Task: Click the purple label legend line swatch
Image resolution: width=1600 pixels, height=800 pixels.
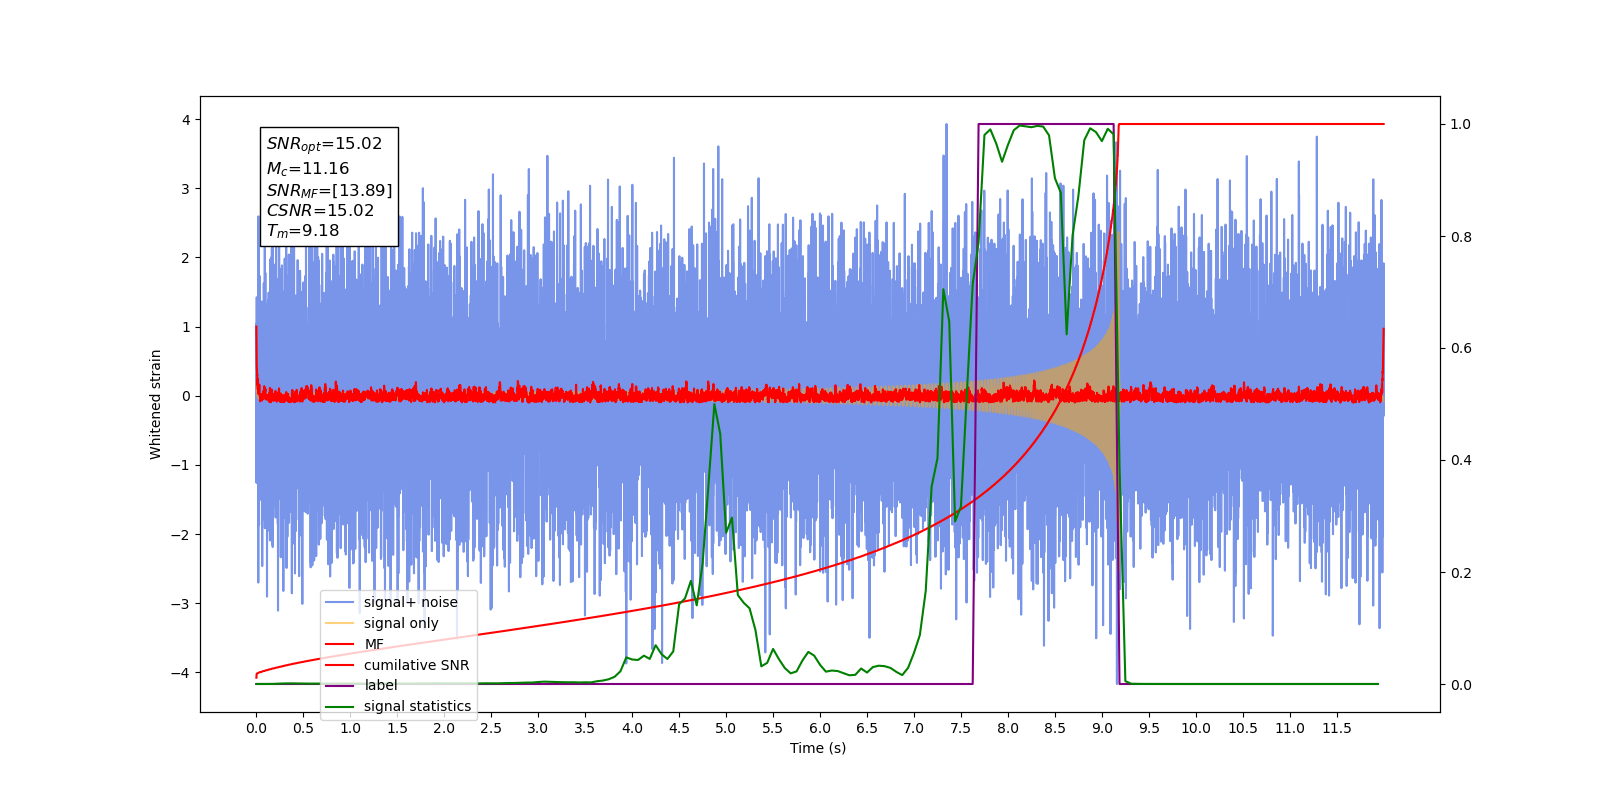Action: [x=340, y=685]
